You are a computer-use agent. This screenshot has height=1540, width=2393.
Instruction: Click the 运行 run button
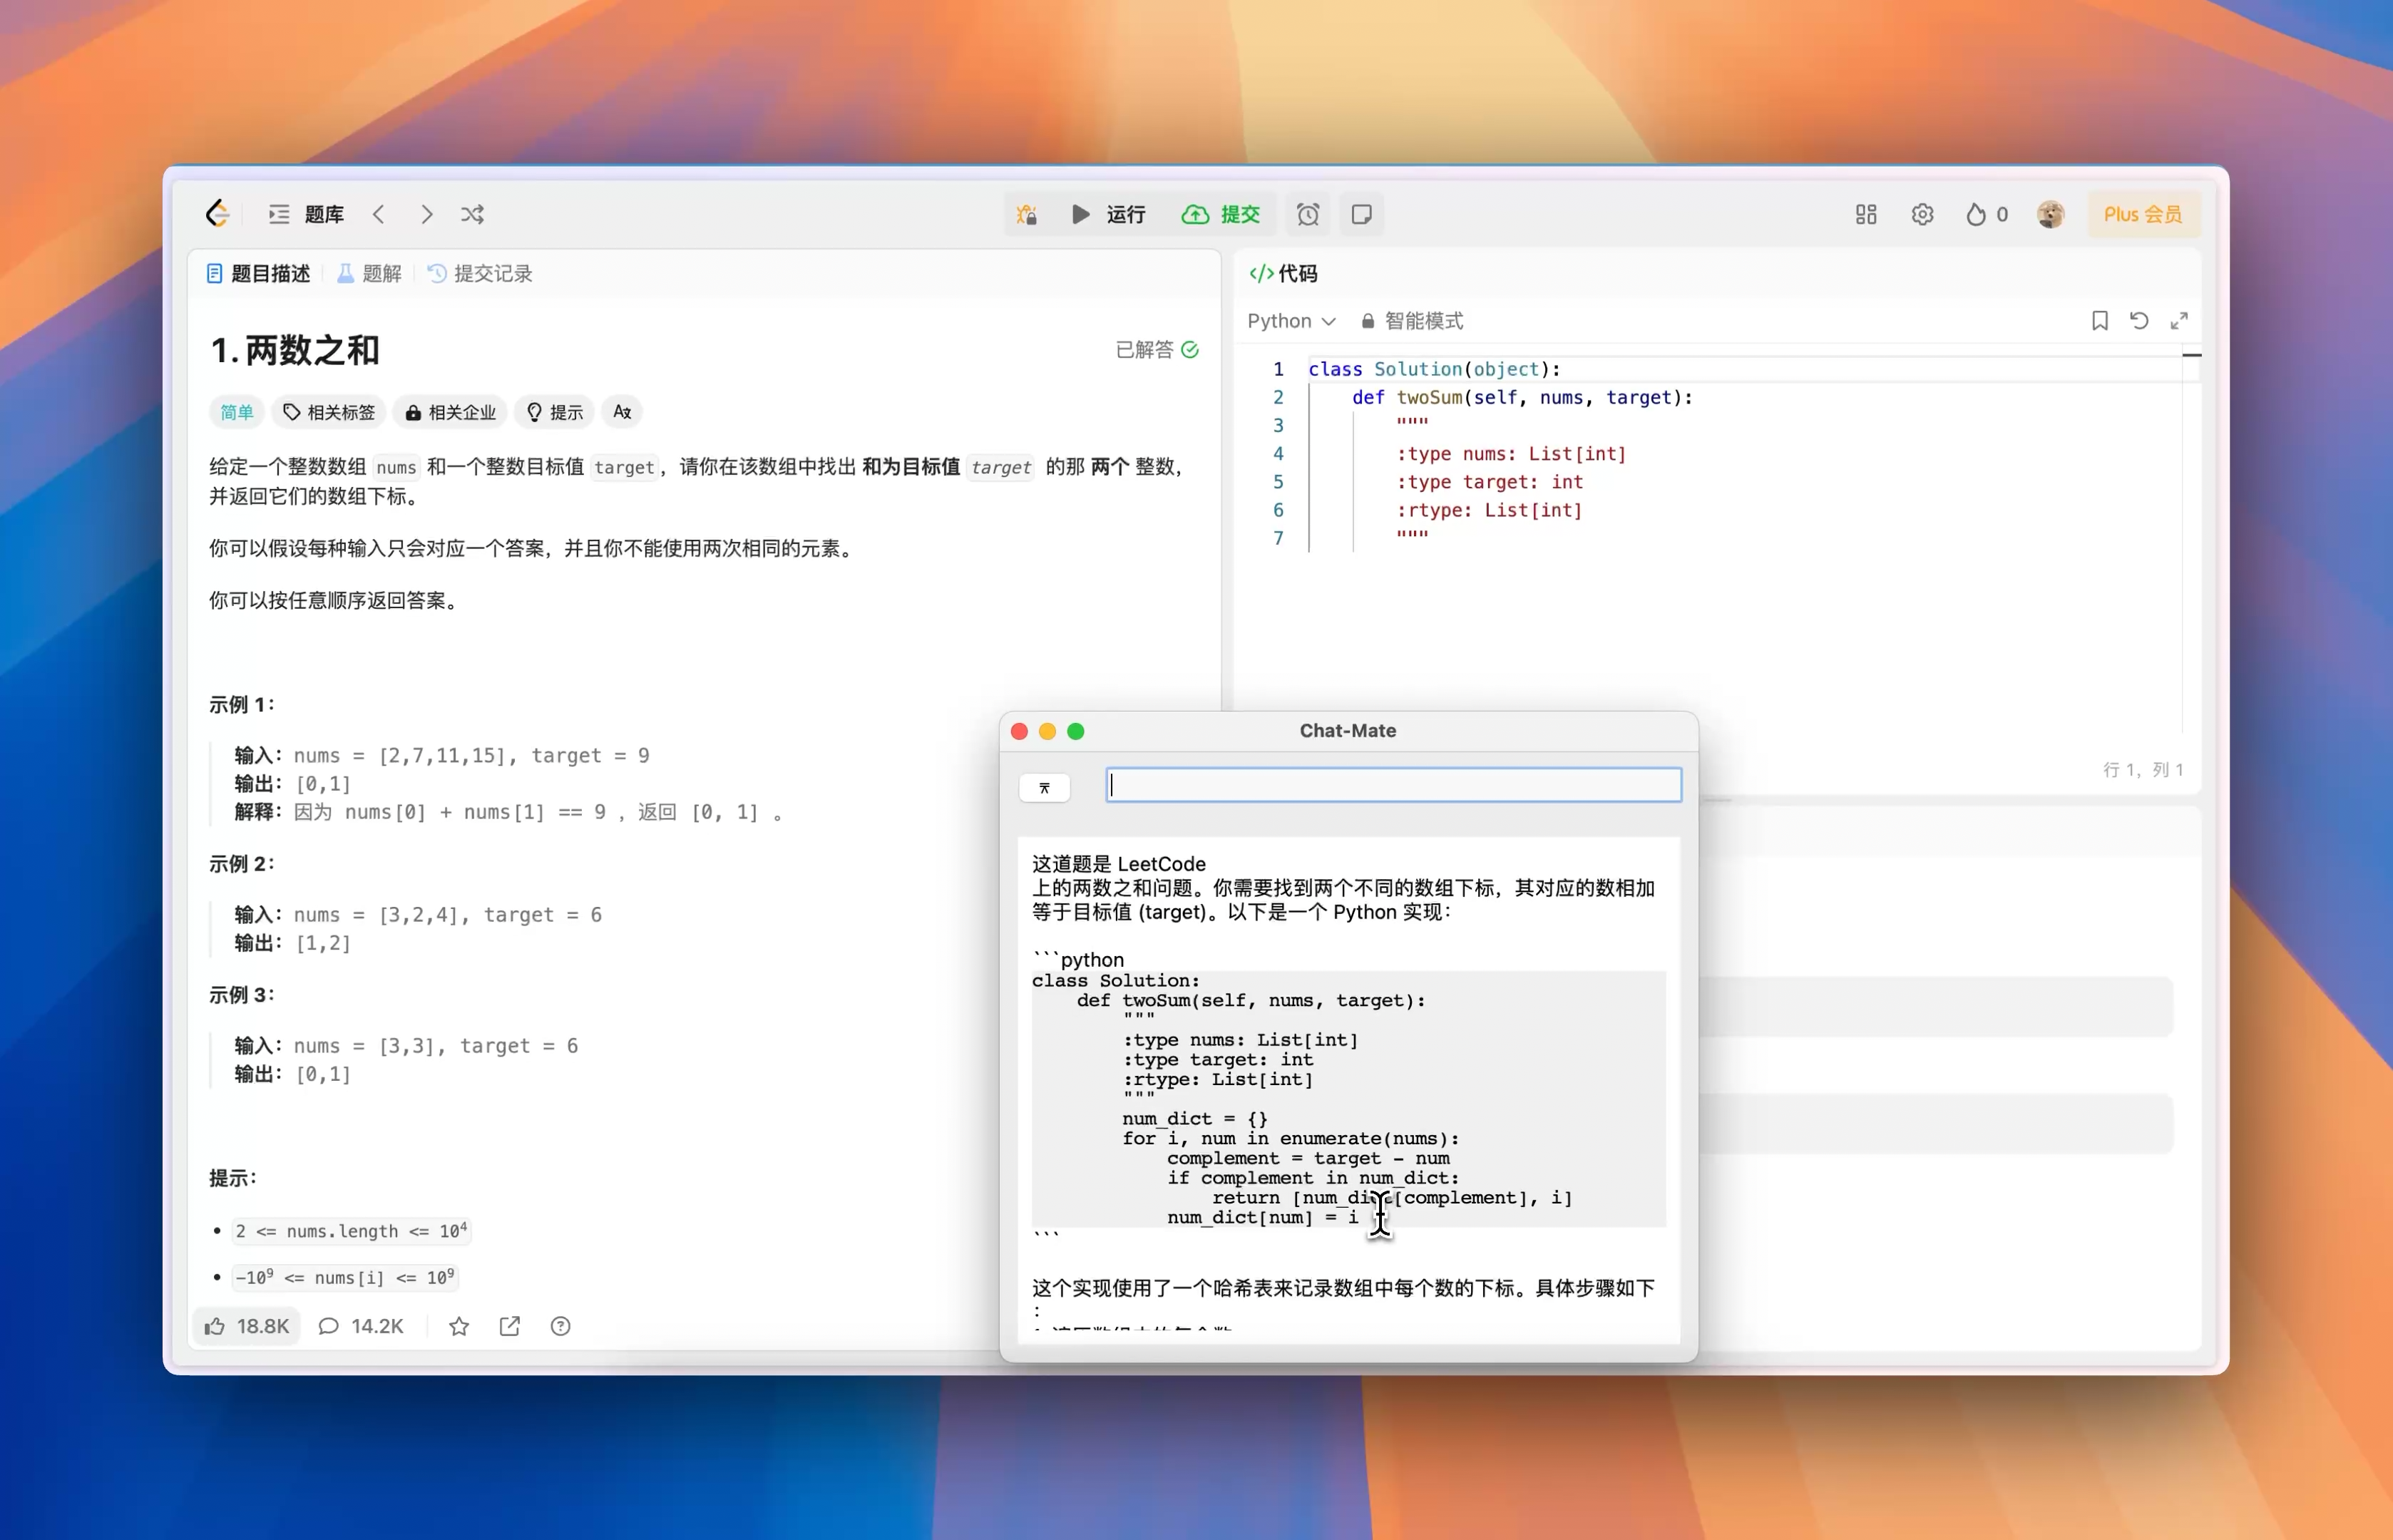1108,214
